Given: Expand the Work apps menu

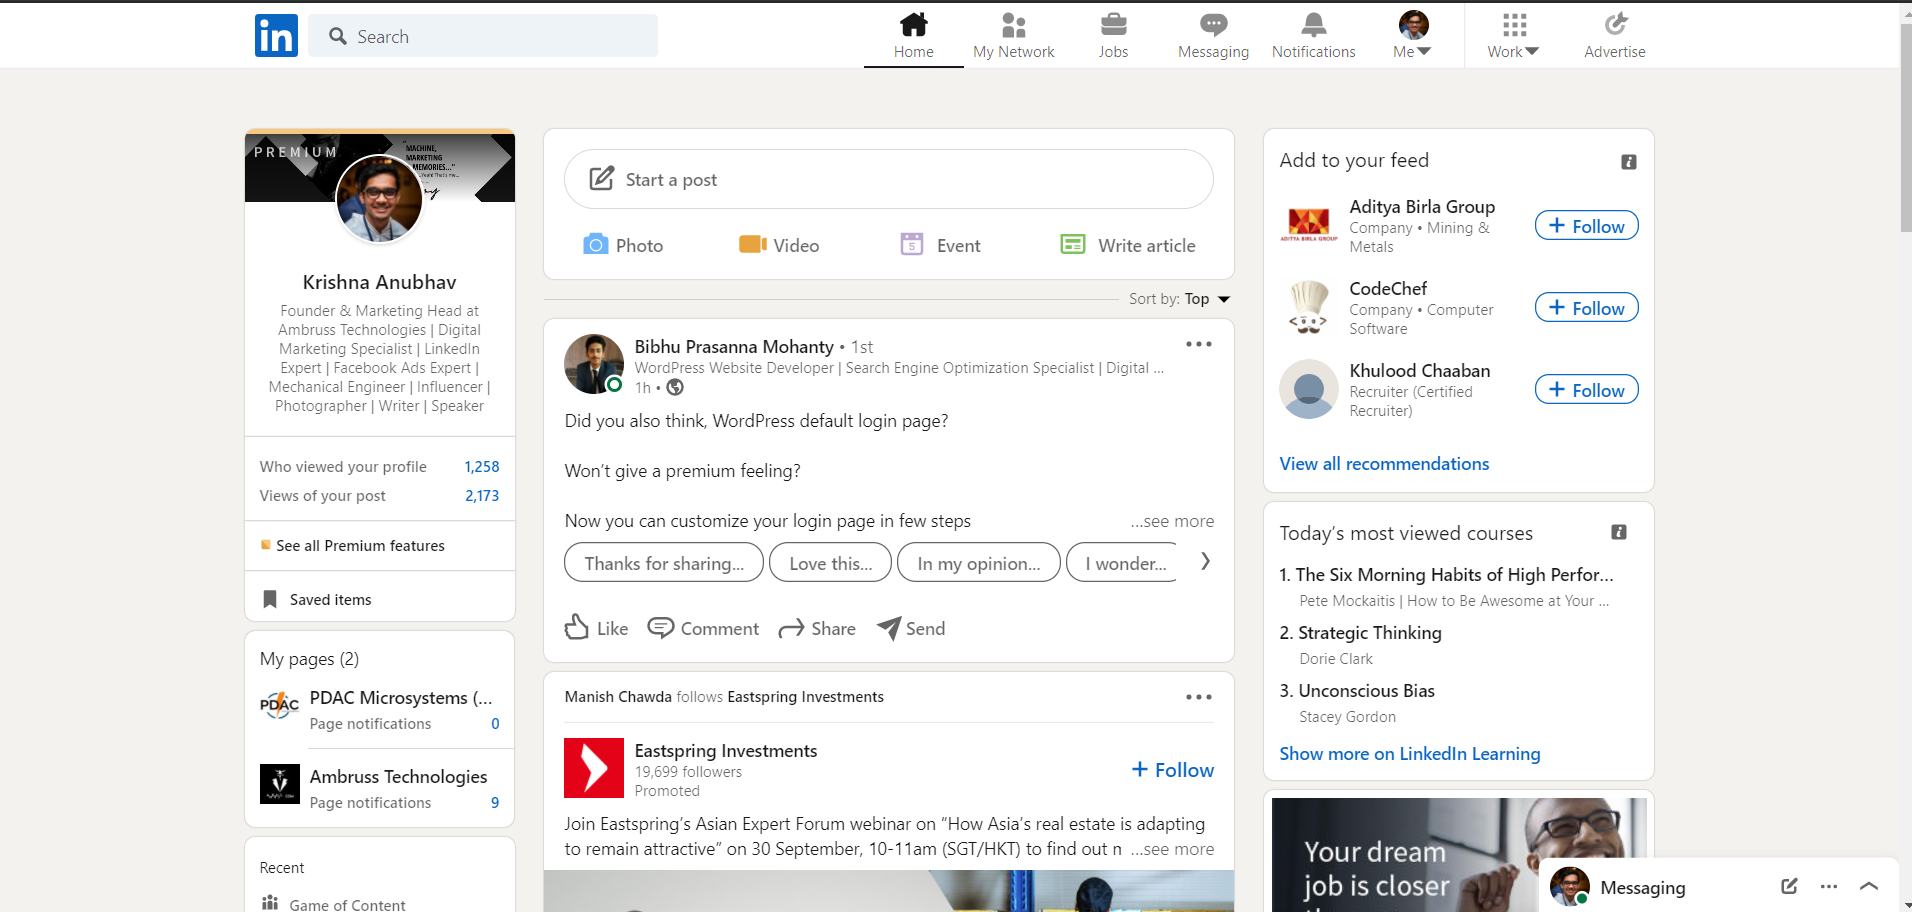Looking at the screenshot, I should click(x=1513, y=36).
